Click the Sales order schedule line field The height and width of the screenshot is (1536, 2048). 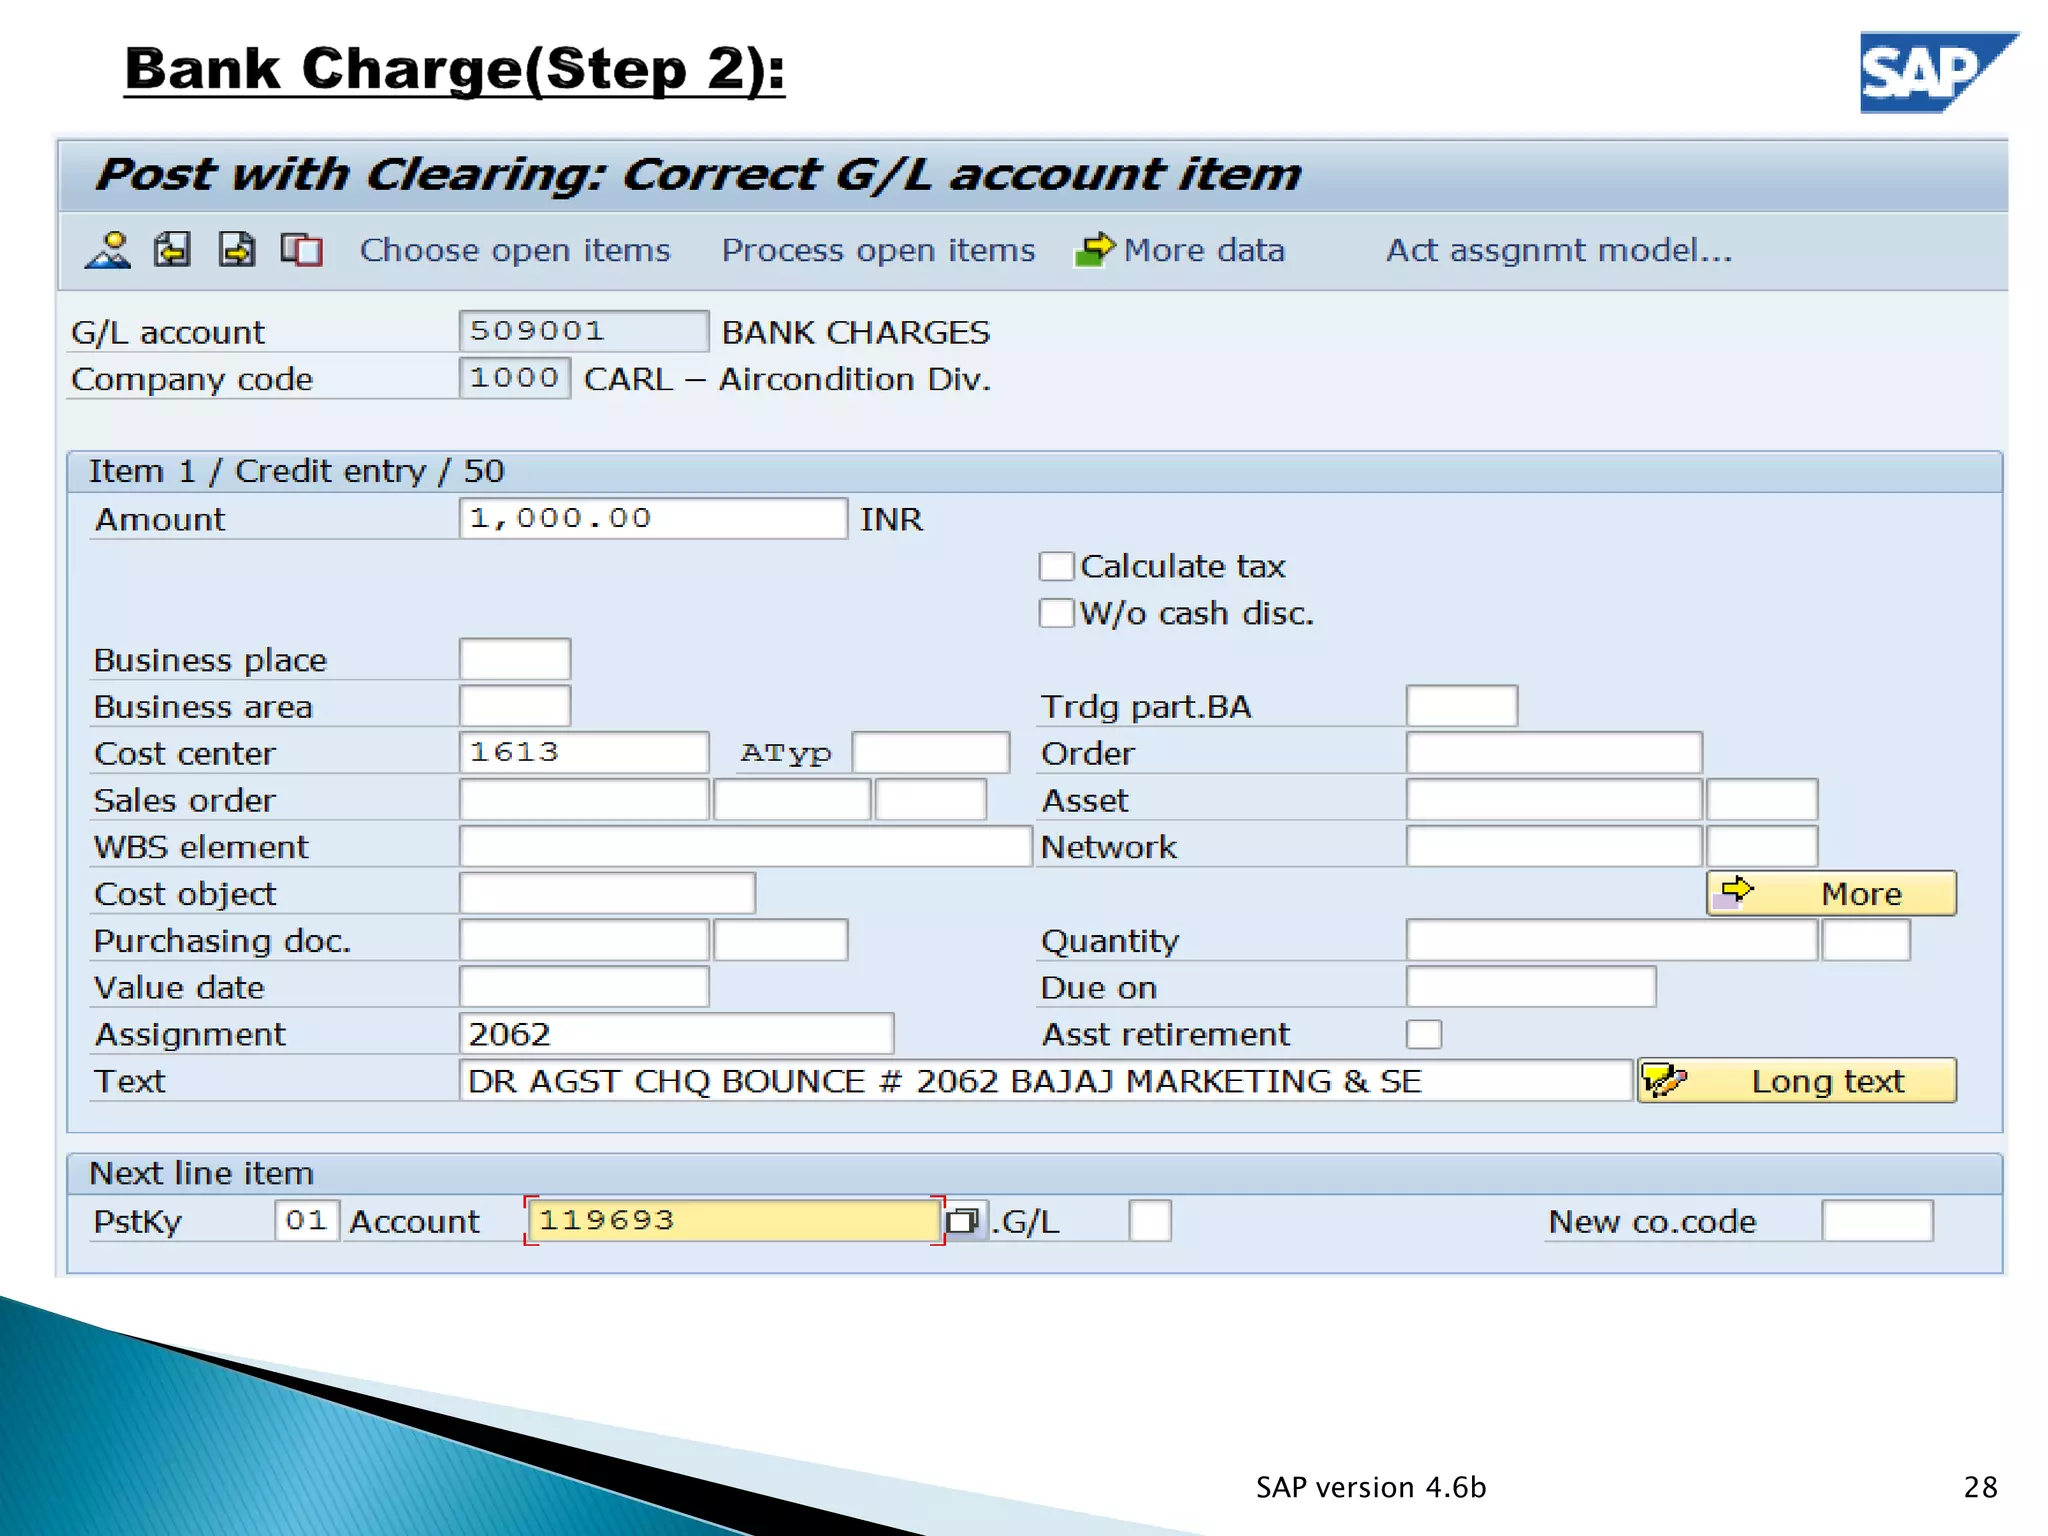click(931, 800)
